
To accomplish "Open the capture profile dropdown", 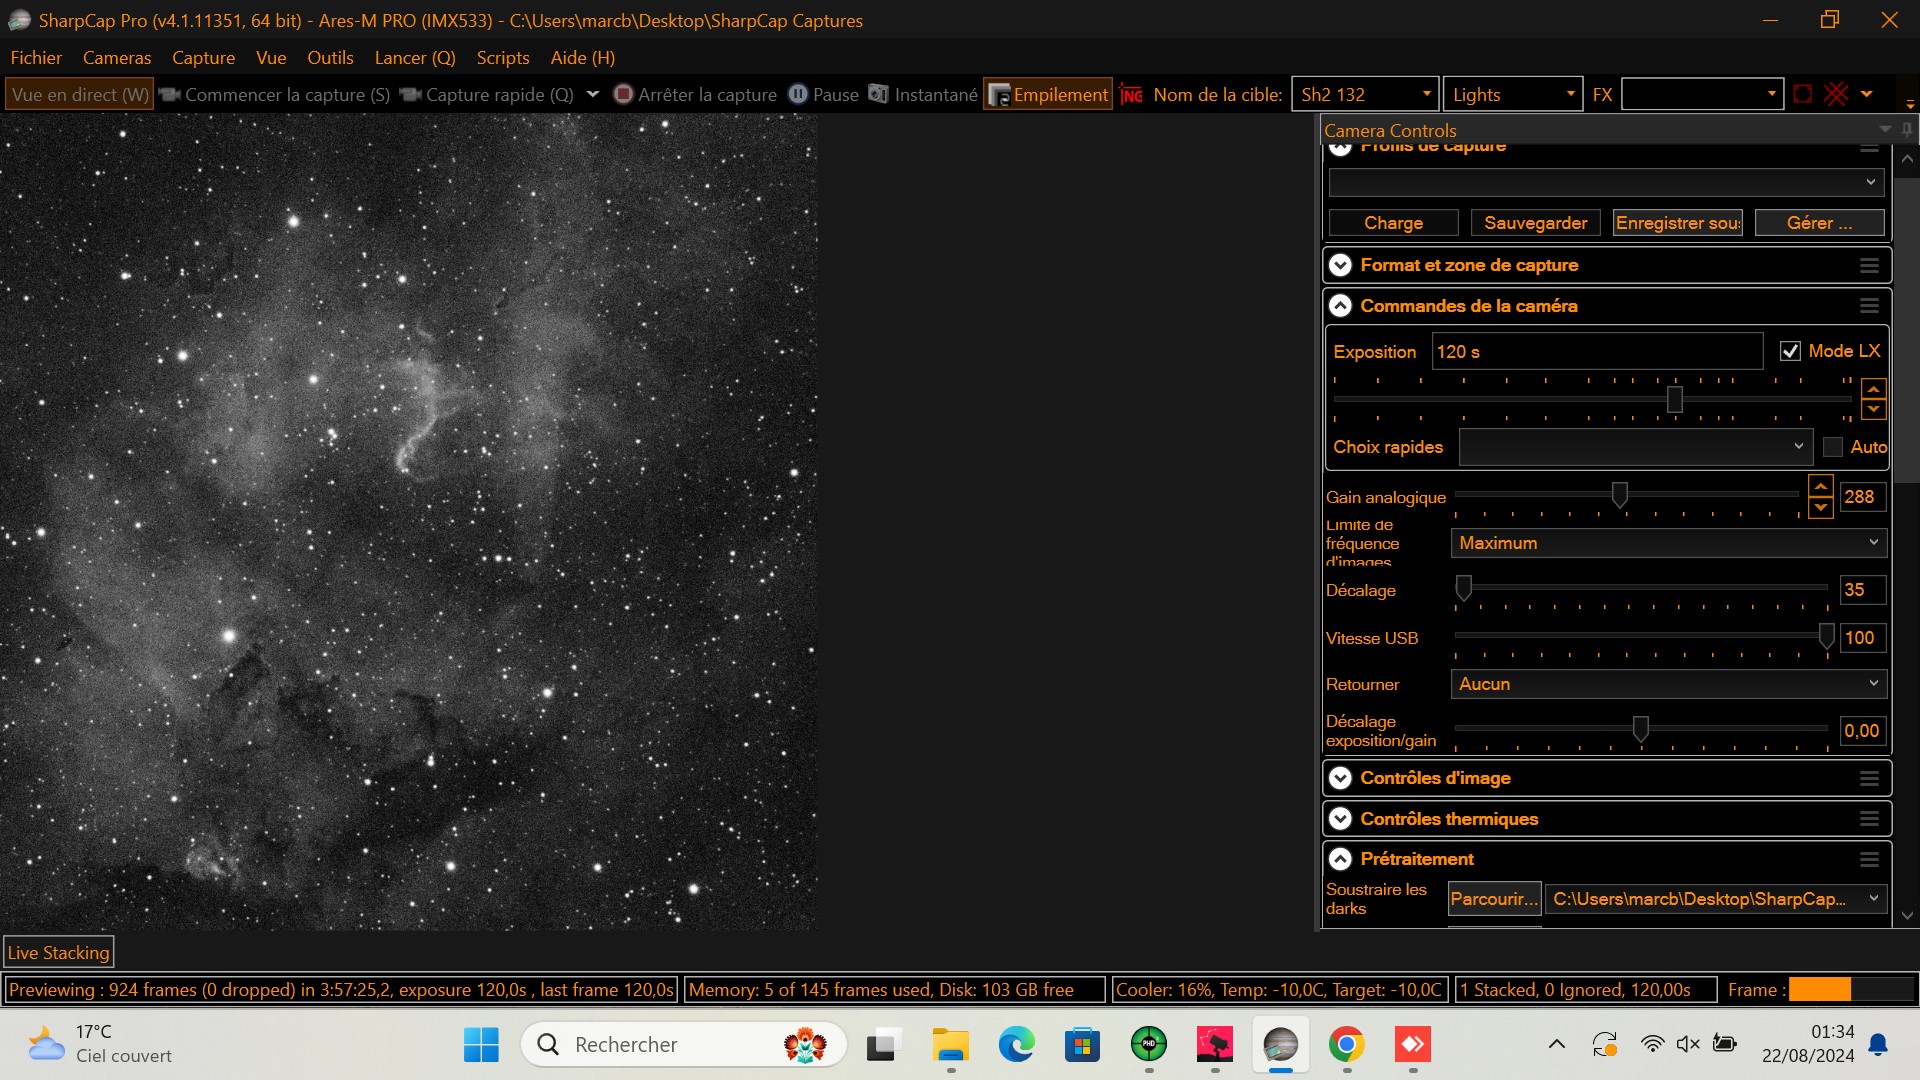I will [x=1606, y=182].
